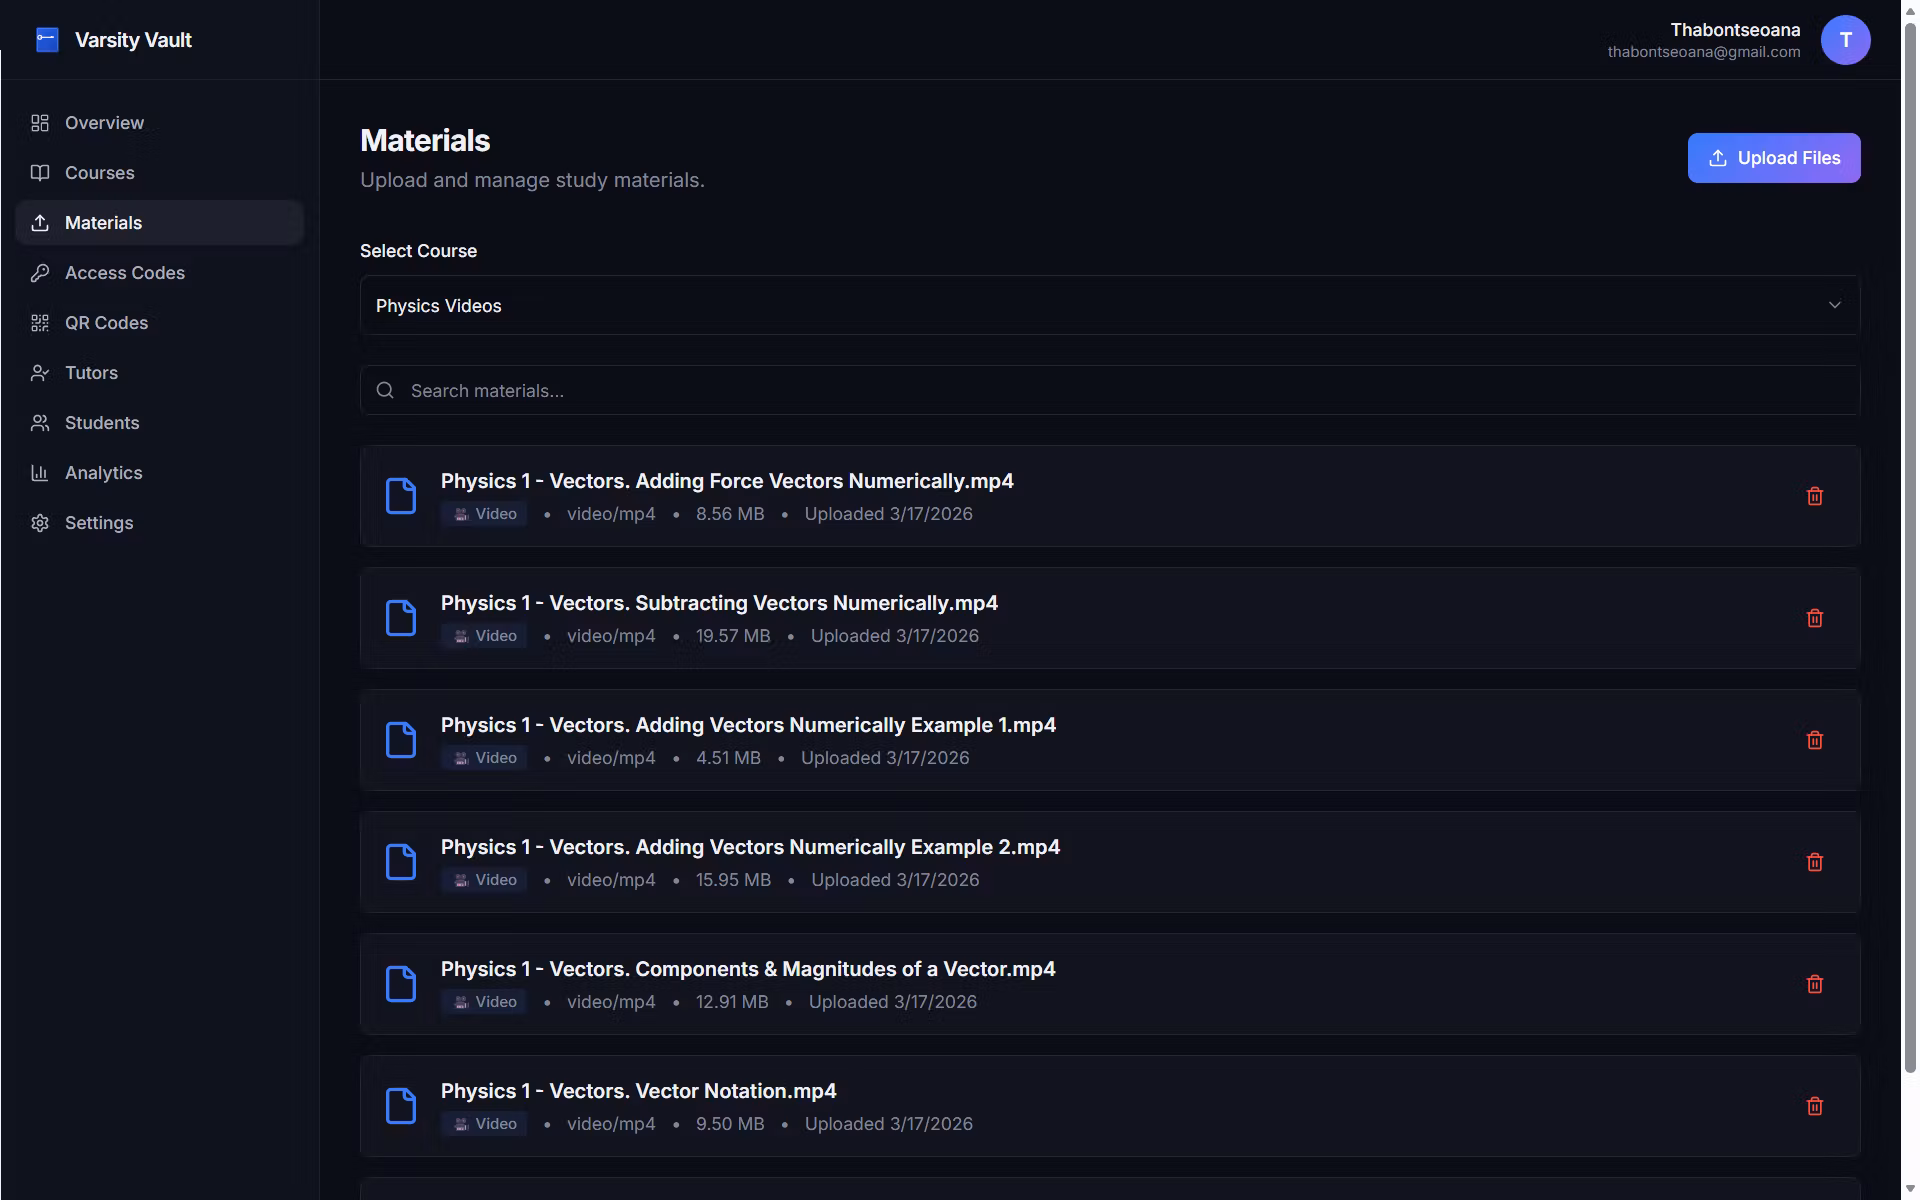Click the Students people icon

pos(40,423)
